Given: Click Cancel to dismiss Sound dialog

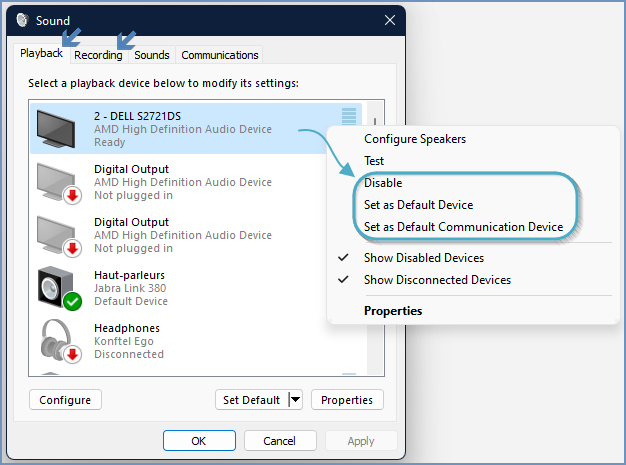Looking at the screenshot, I should pyautogui.click(x=279, y=441).
